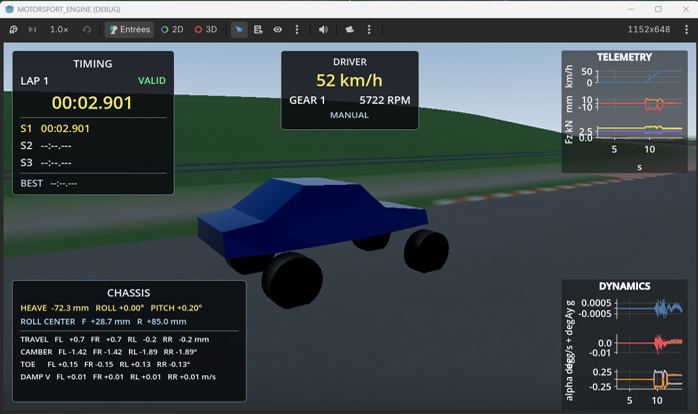Click the VALID lap status text
This screenshot has height=414, width=698.
[x=152, y=81]
